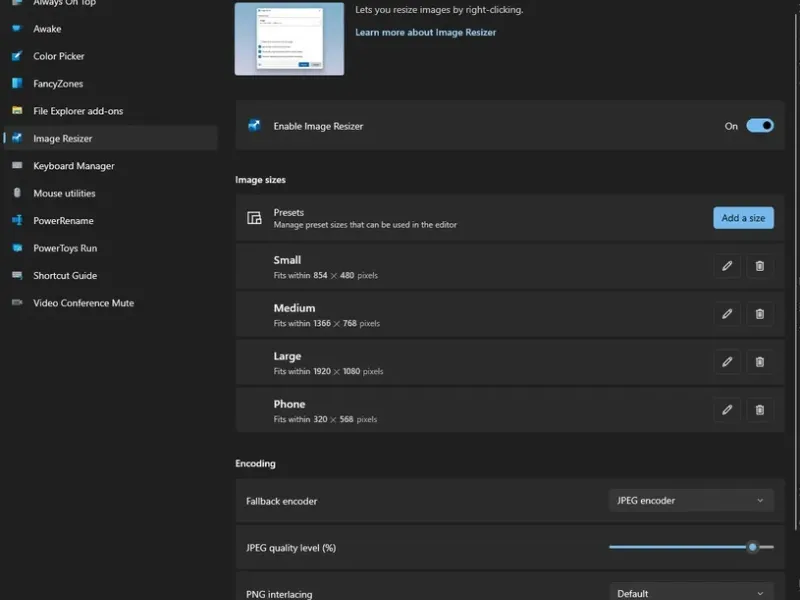Delete the Medium preset size
This screenshot has height=600, width=800.
[760, 314]
